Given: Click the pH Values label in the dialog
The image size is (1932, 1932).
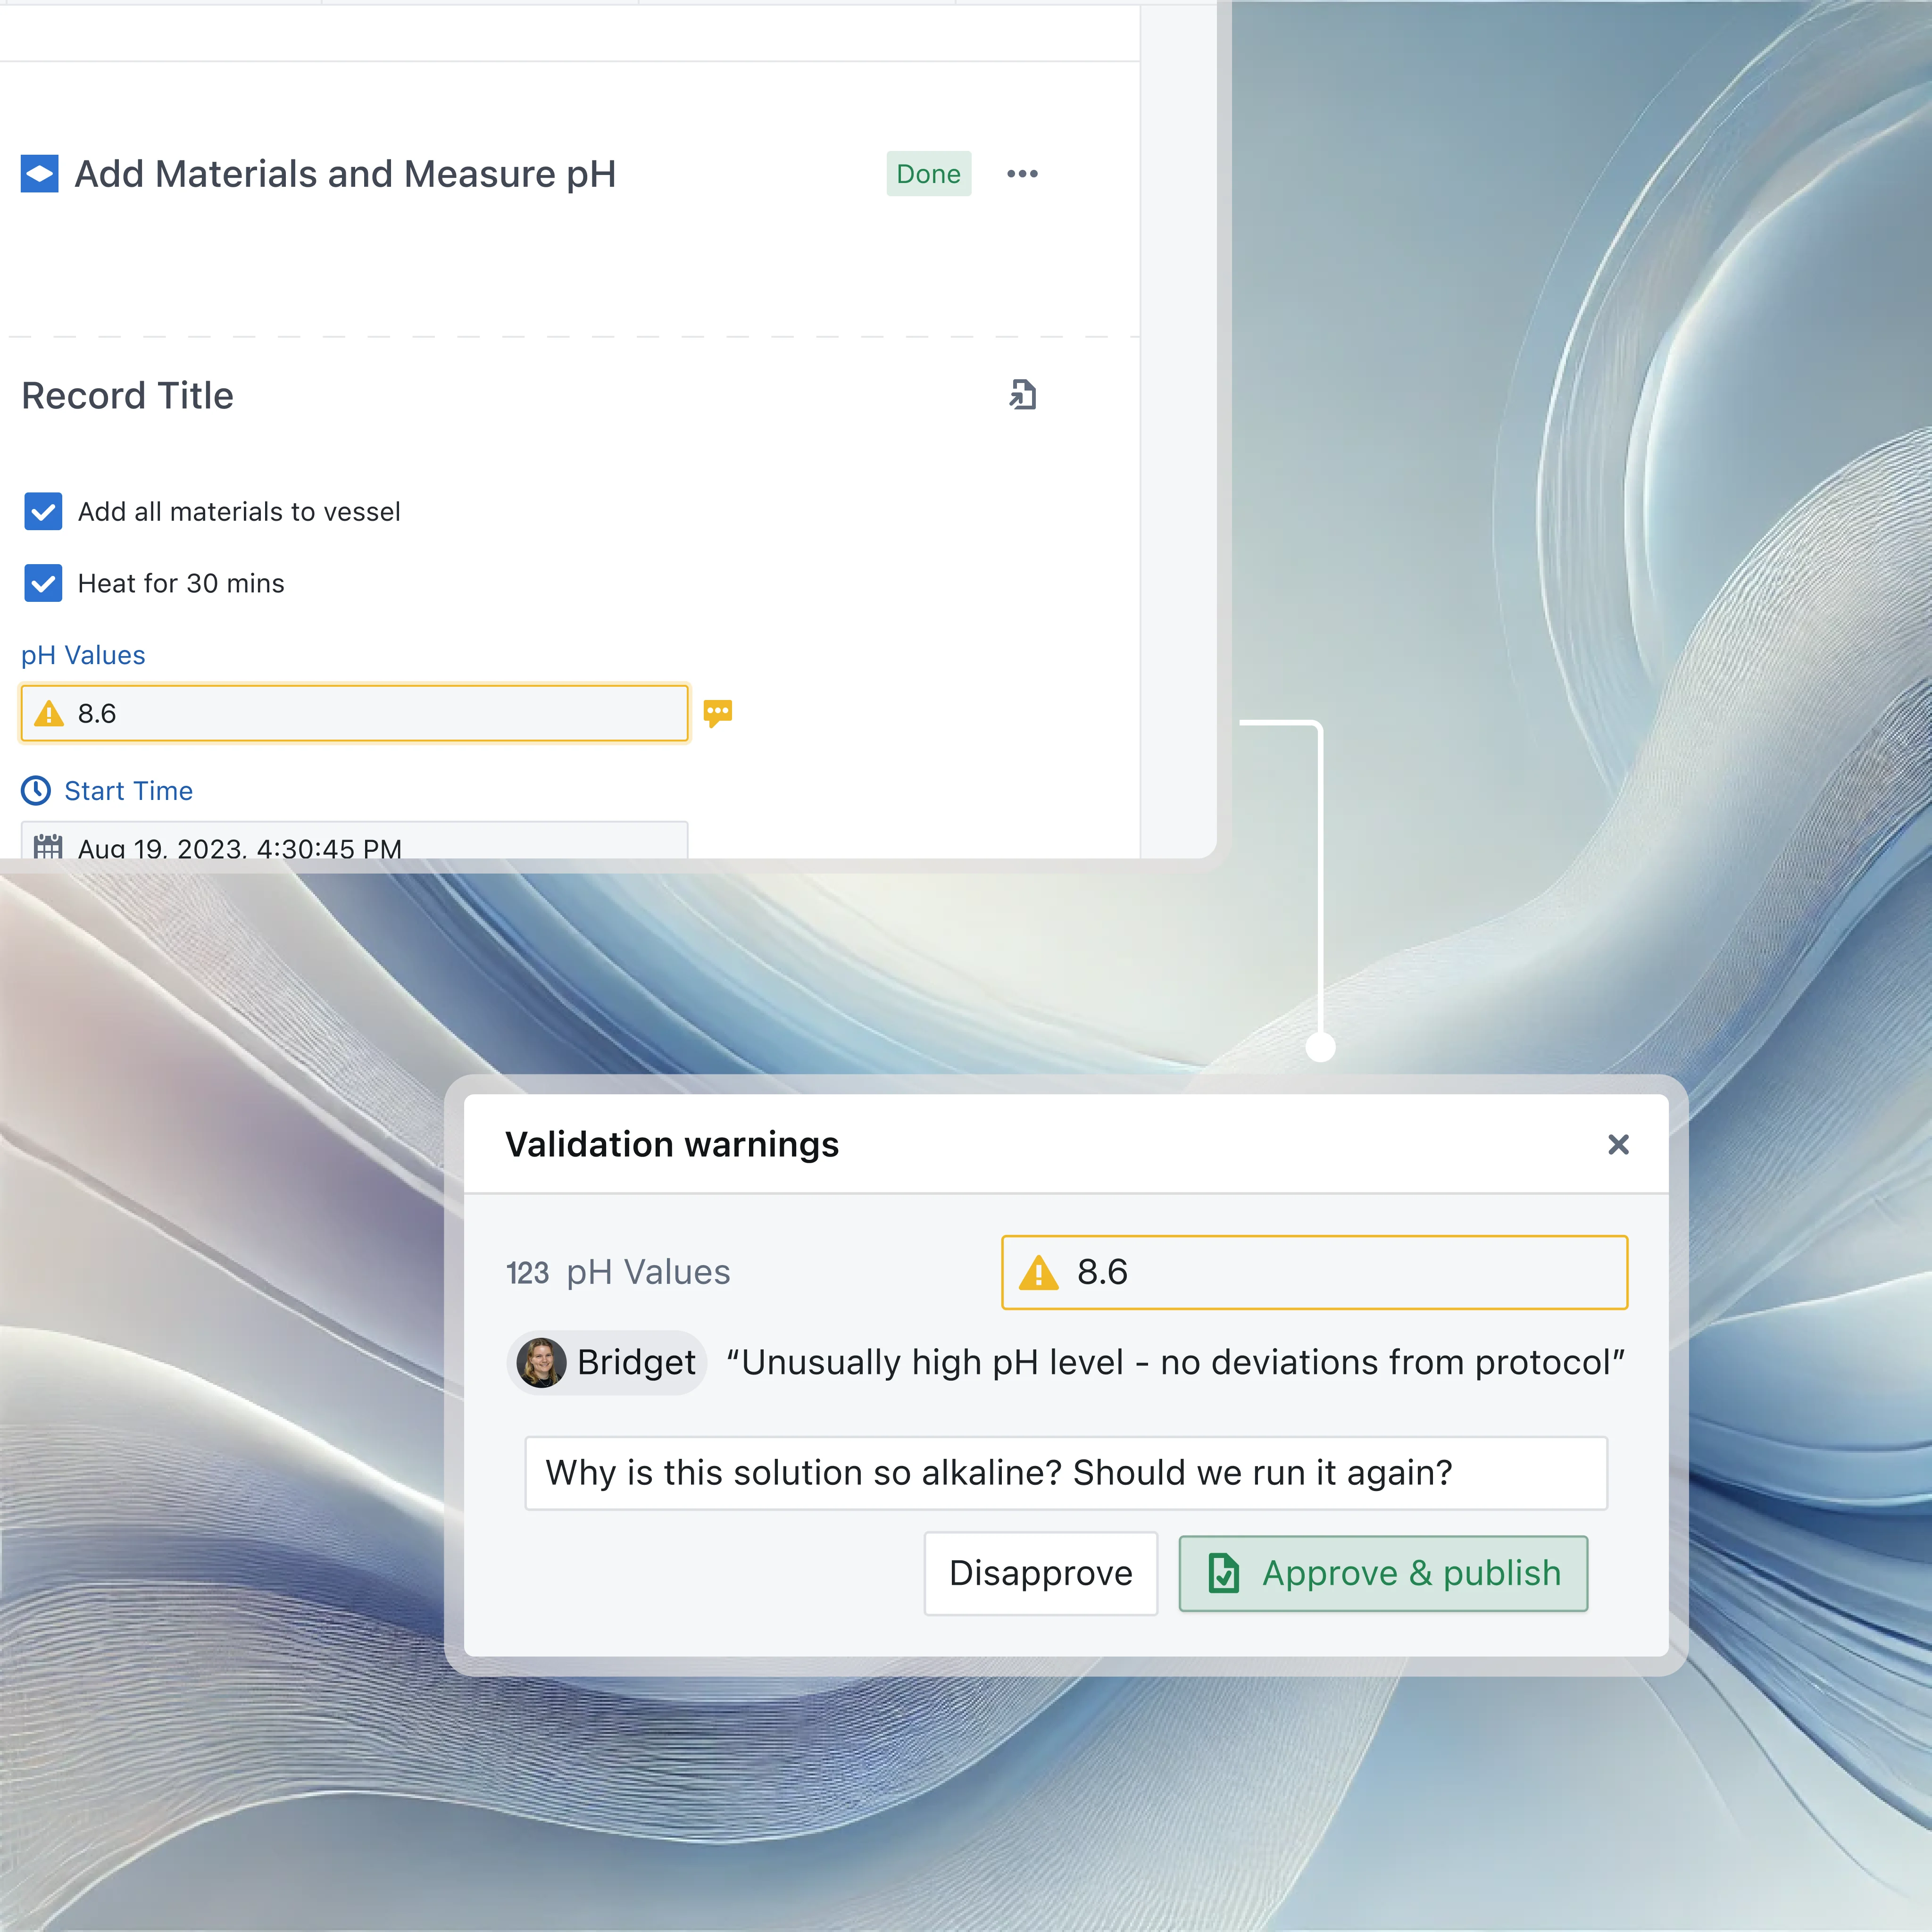Looking at the screenshot, I should pyautogui.click(x=648, y=1273).
